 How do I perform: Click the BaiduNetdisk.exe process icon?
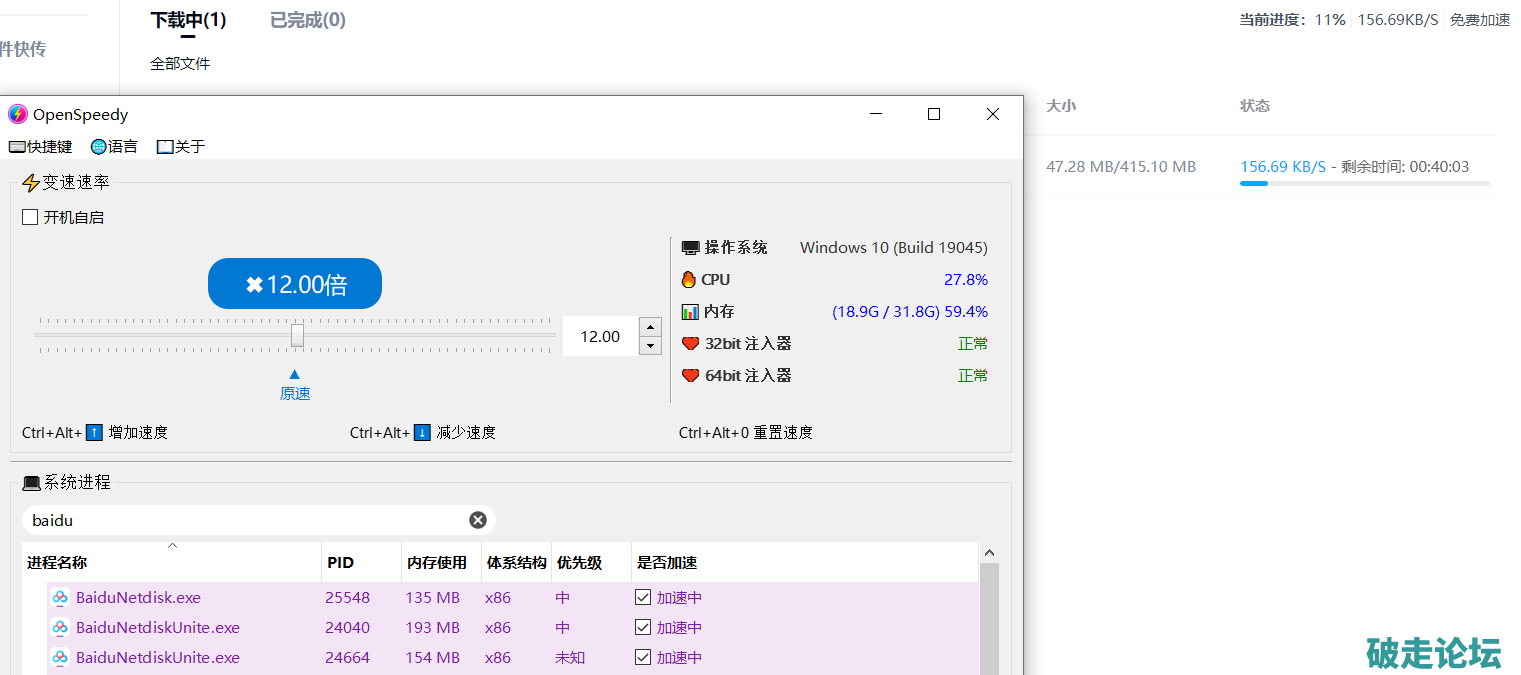click(60, 598)
